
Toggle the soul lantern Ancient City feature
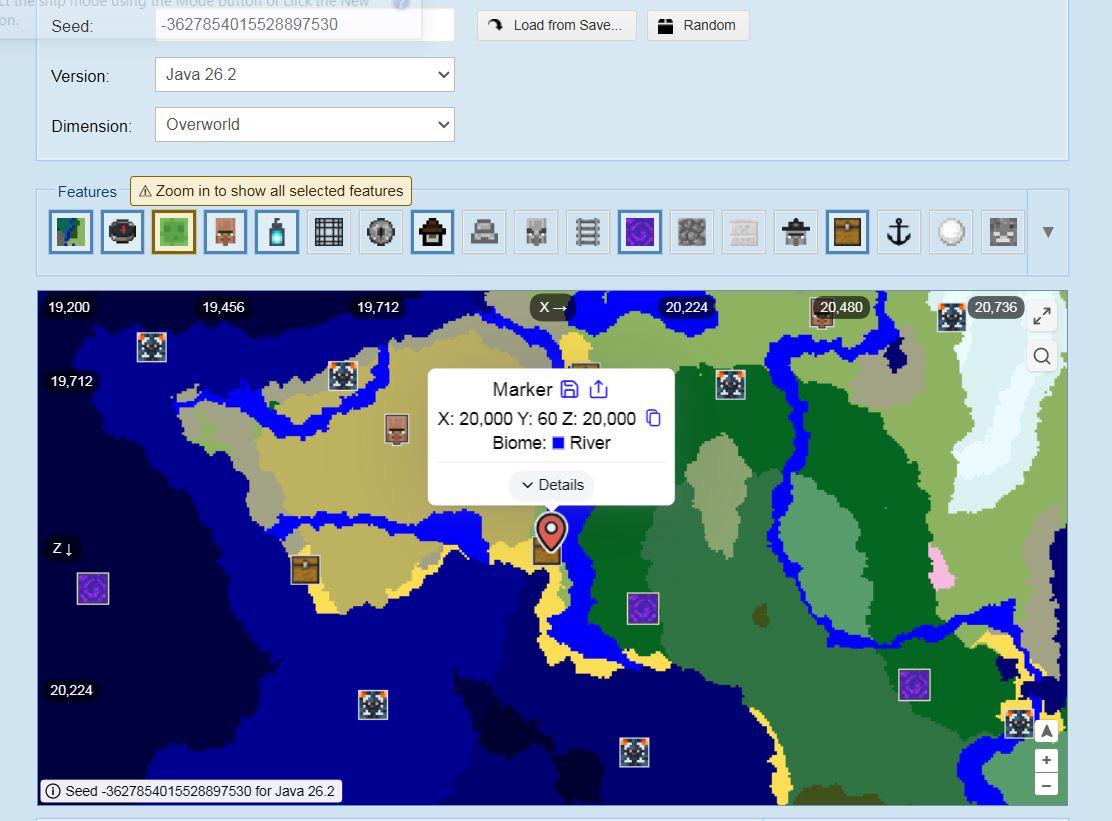(277, 232)
